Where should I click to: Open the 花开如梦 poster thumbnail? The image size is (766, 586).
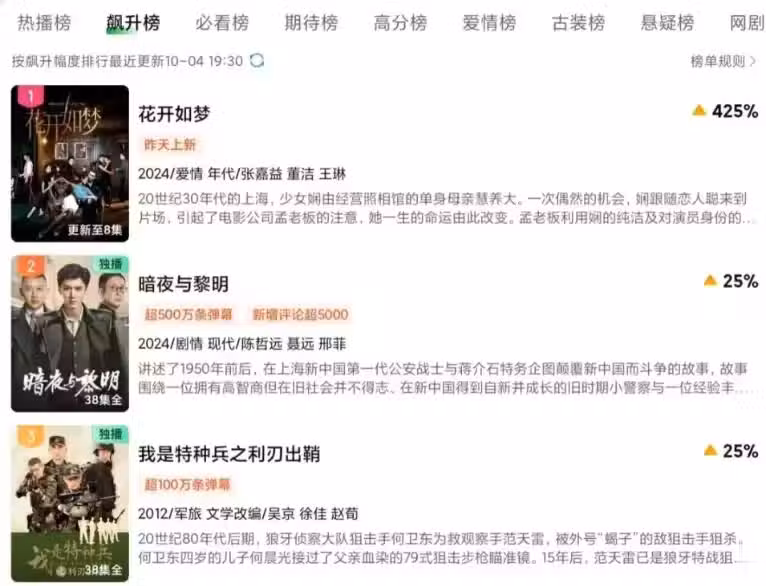[x=70, y=164]
